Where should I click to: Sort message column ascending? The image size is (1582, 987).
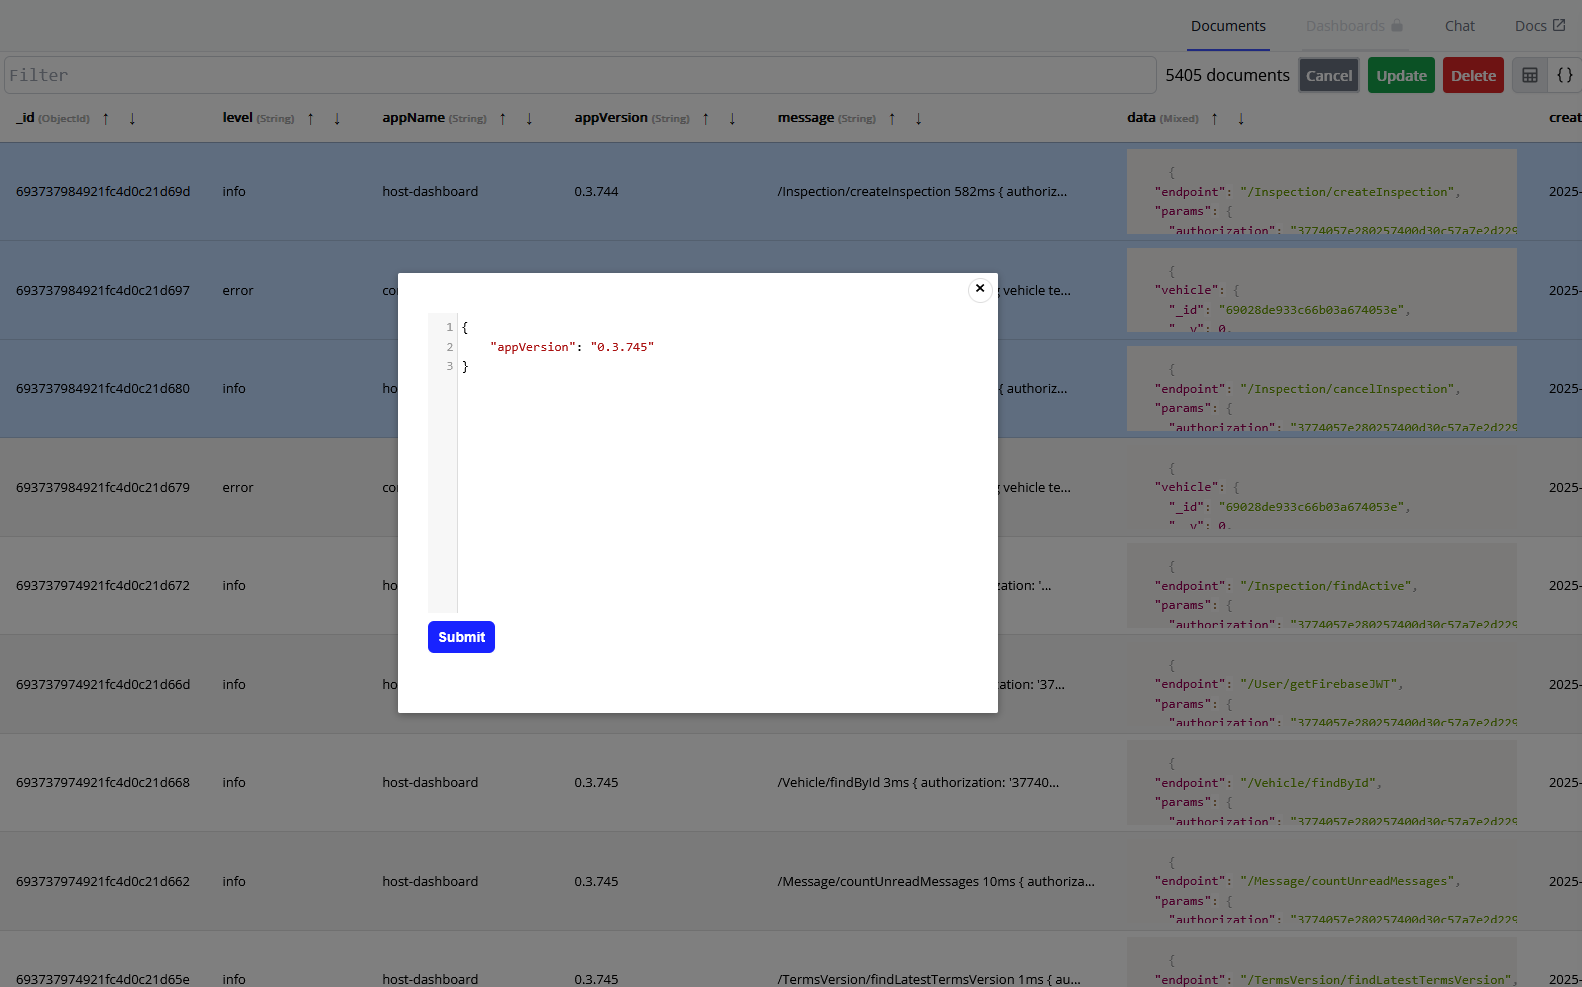[x=892, y=118]
